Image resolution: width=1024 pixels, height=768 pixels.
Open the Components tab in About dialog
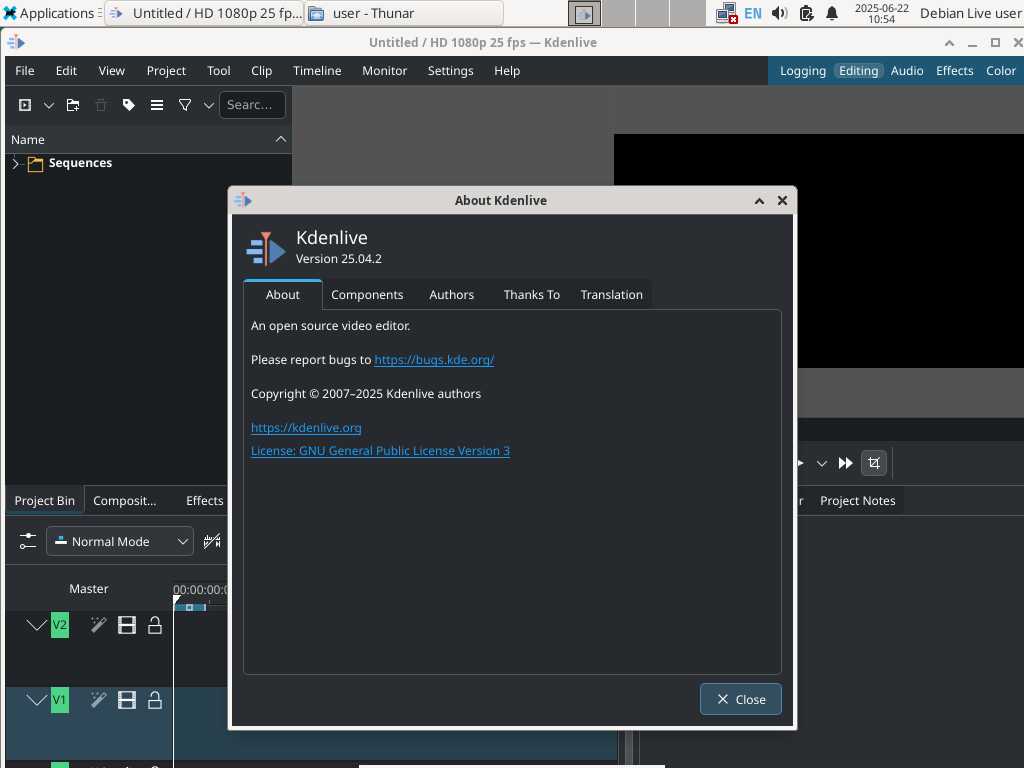(x=367, y=295)
